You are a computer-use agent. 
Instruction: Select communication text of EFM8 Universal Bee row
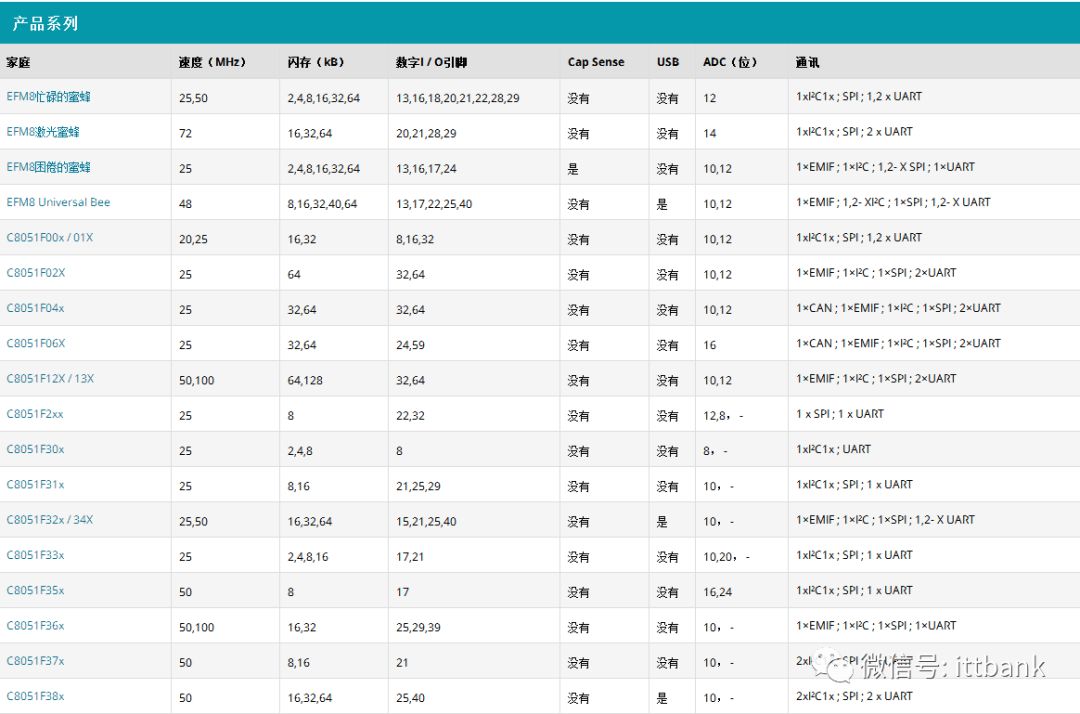pos(893,202)
